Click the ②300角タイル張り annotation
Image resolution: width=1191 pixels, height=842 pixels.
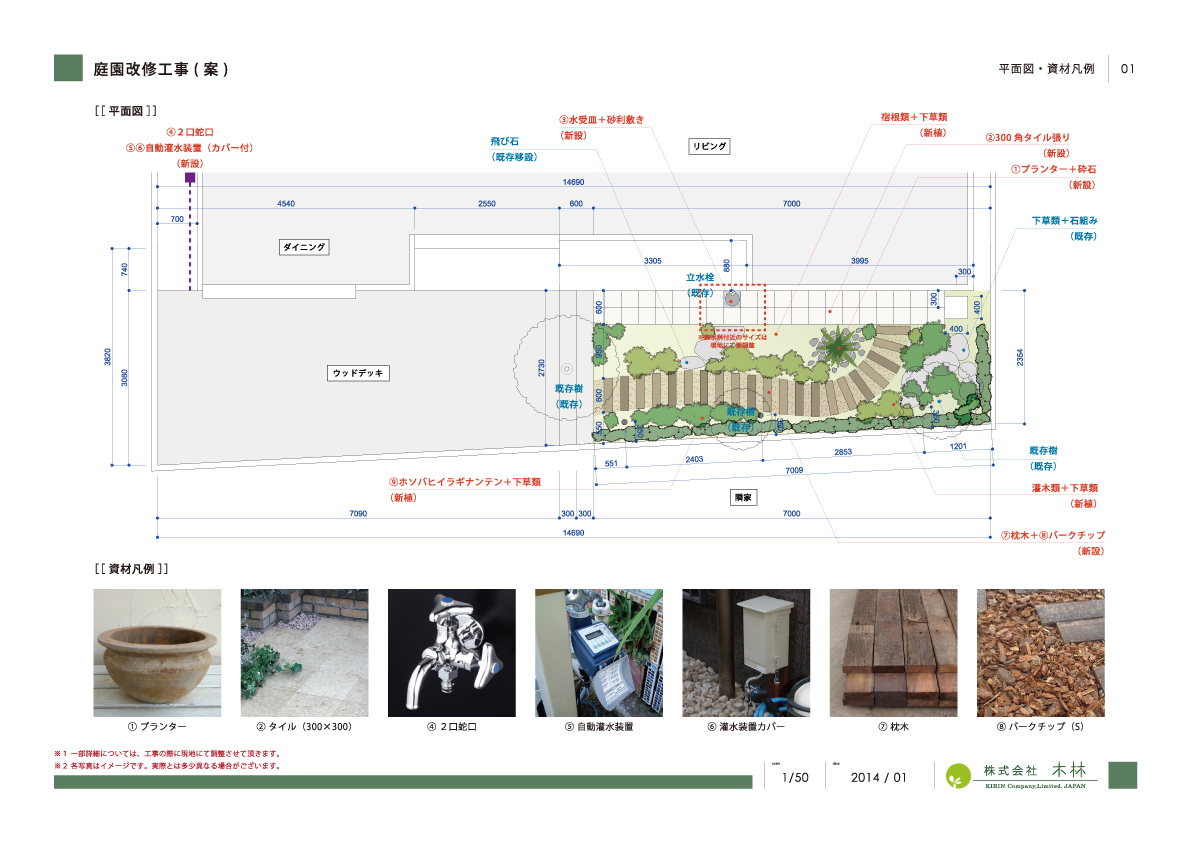point(1028,137)
